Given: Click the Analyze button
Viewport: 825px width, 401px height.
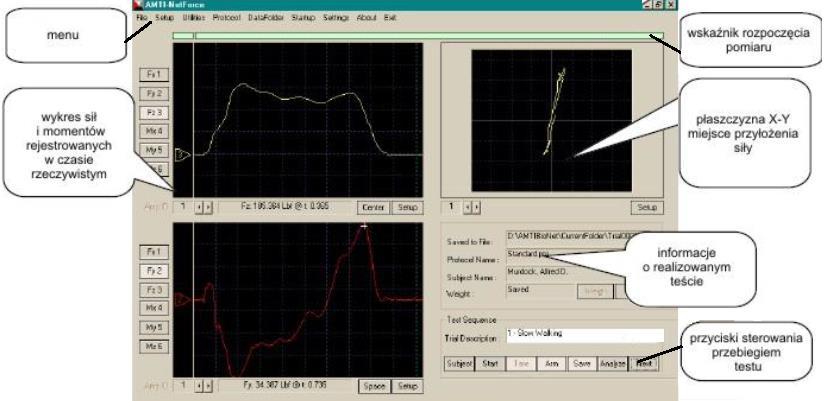Looking at the screenshot, I should [x=612, y=363].
